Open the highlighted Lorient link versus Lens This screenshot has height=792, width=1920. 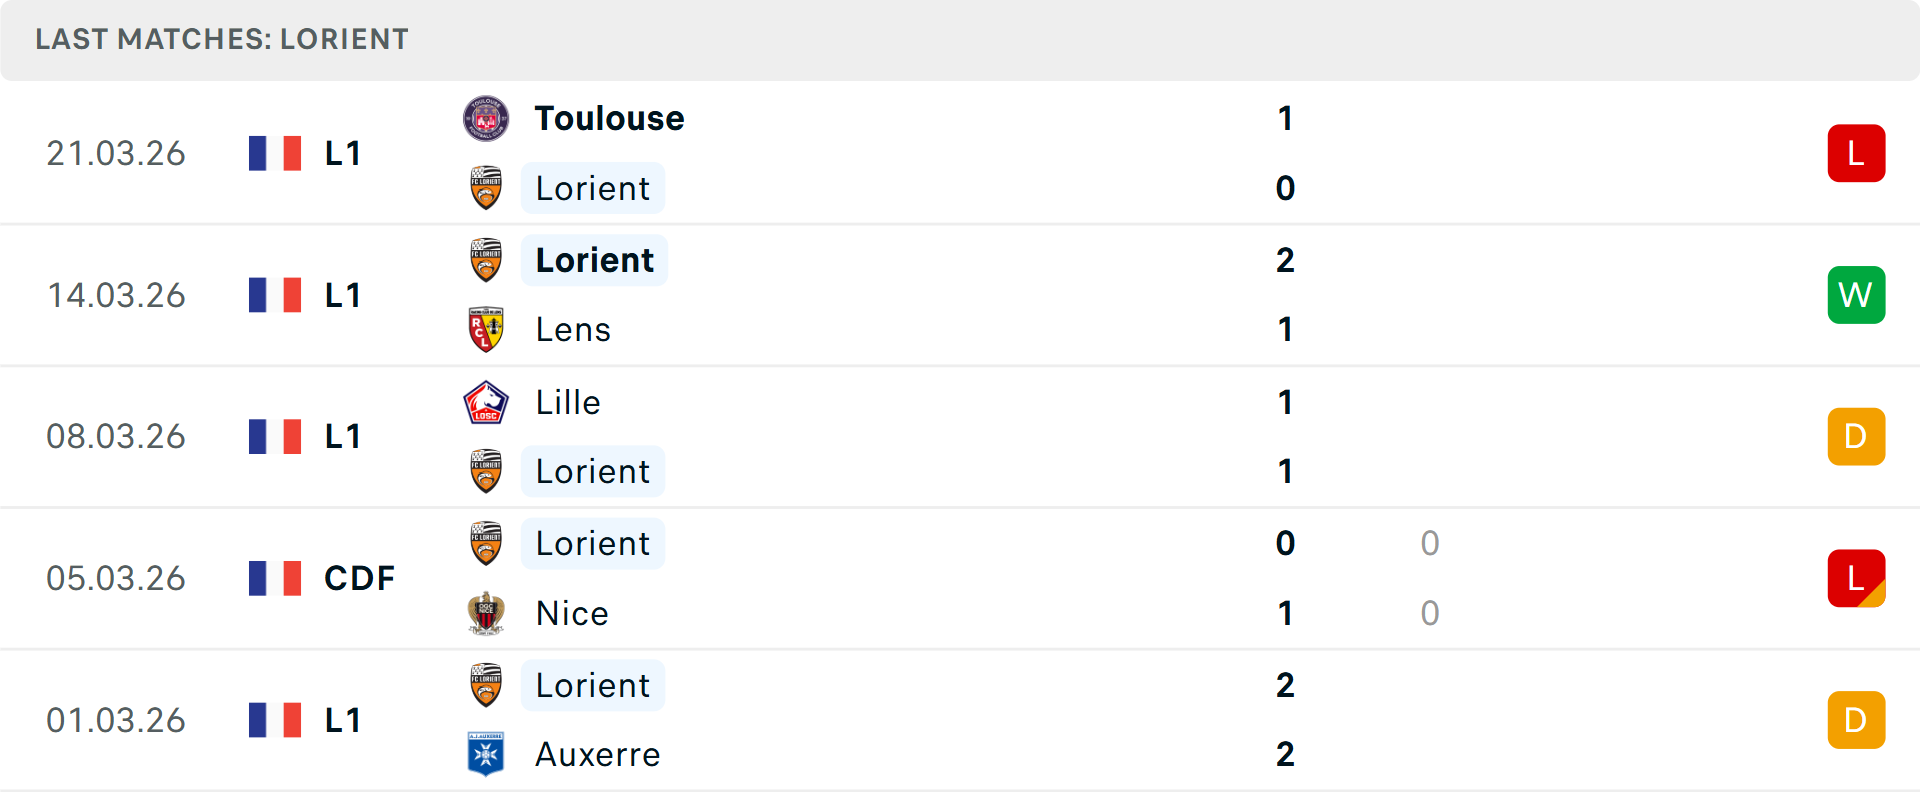click(594, 259)
